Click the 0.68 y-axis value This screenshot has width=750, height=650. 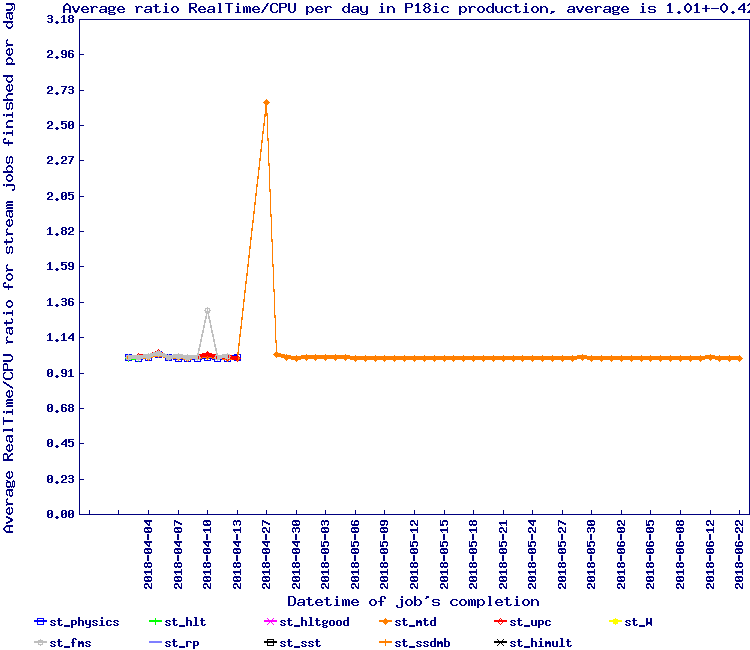60,408
